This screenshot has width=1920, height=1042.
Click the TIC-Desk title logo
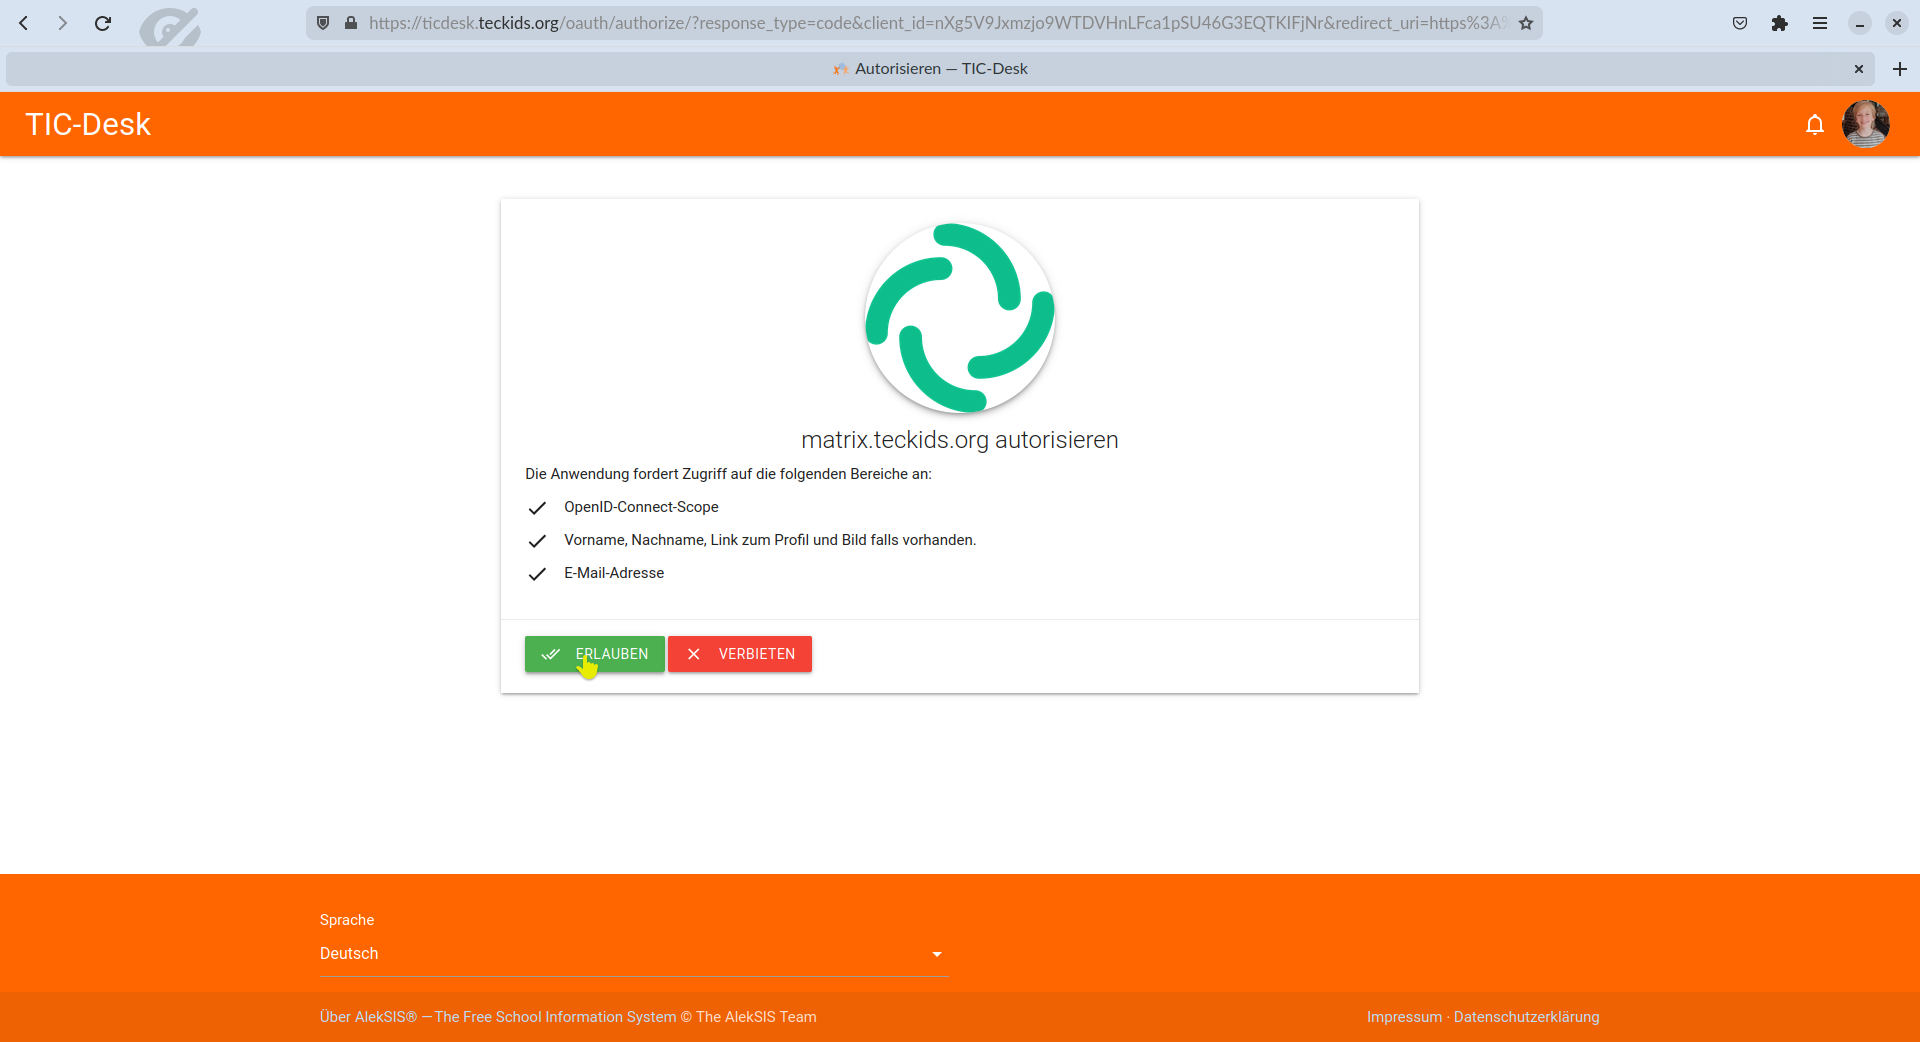pyautogui.click(x=88, y=124)
